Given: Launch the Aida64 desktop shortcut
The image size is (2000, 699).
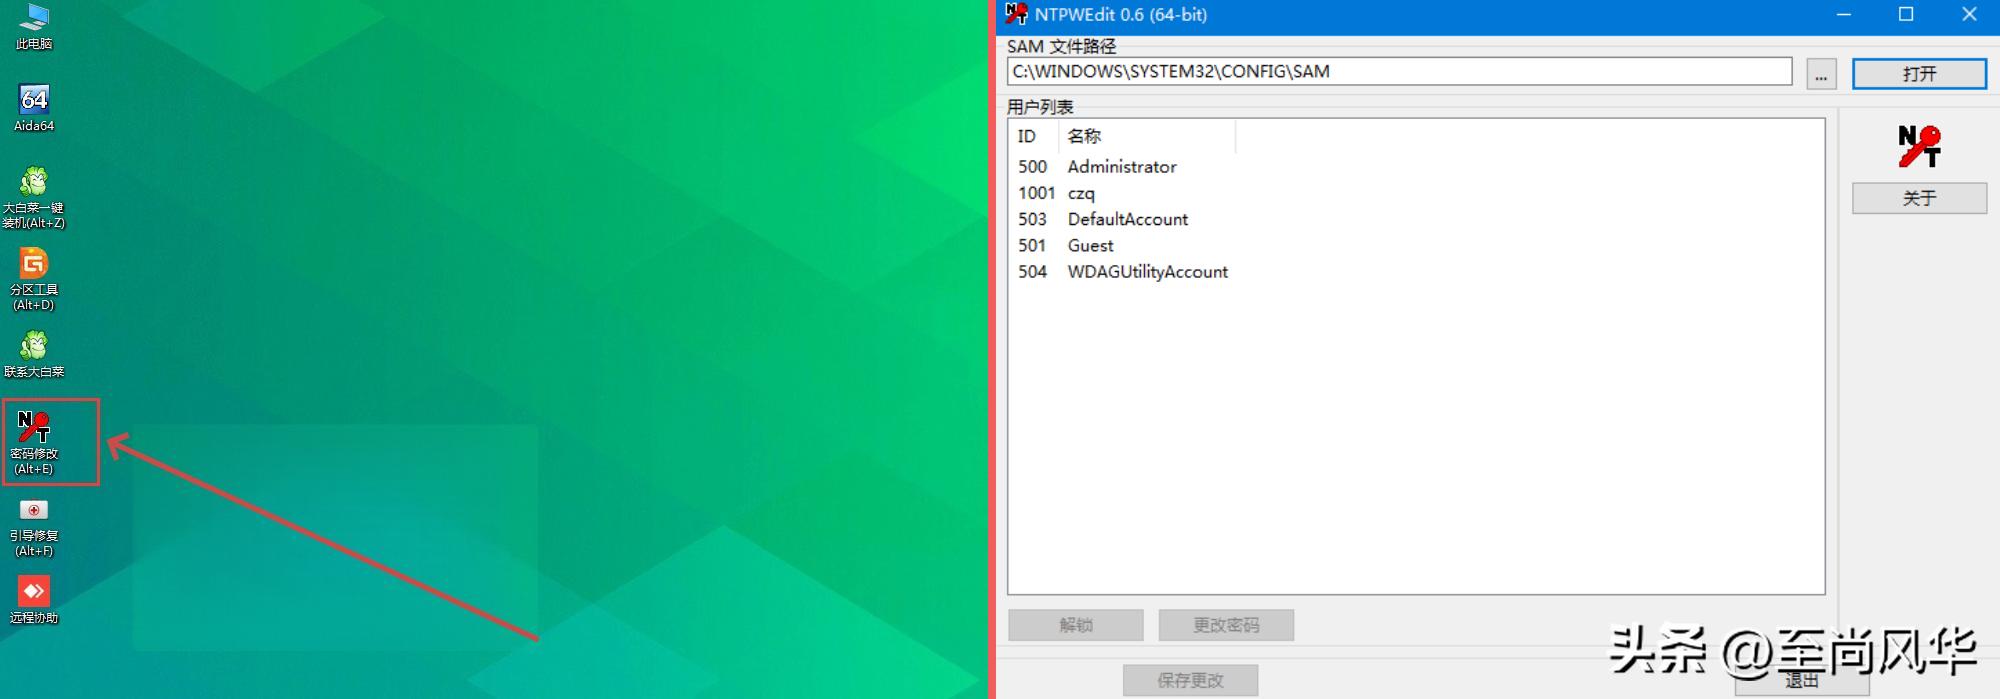Looking at the screenshot, I should click(34, 107).
